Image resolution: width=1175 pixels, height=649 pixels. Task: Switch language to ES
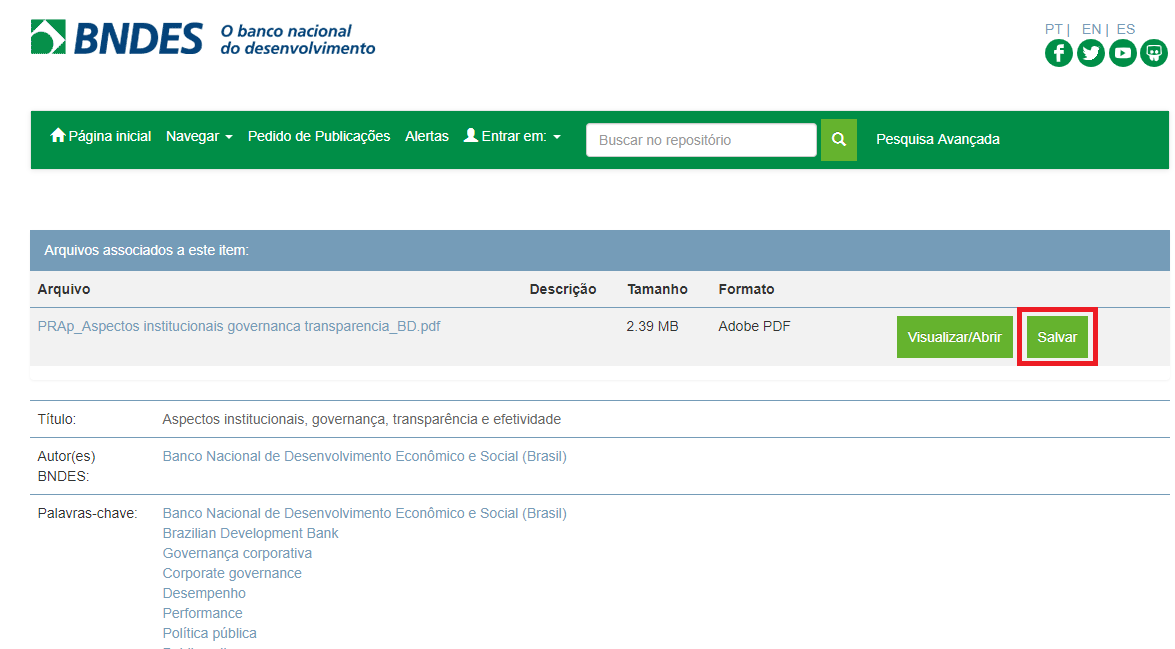[1126, 29]
